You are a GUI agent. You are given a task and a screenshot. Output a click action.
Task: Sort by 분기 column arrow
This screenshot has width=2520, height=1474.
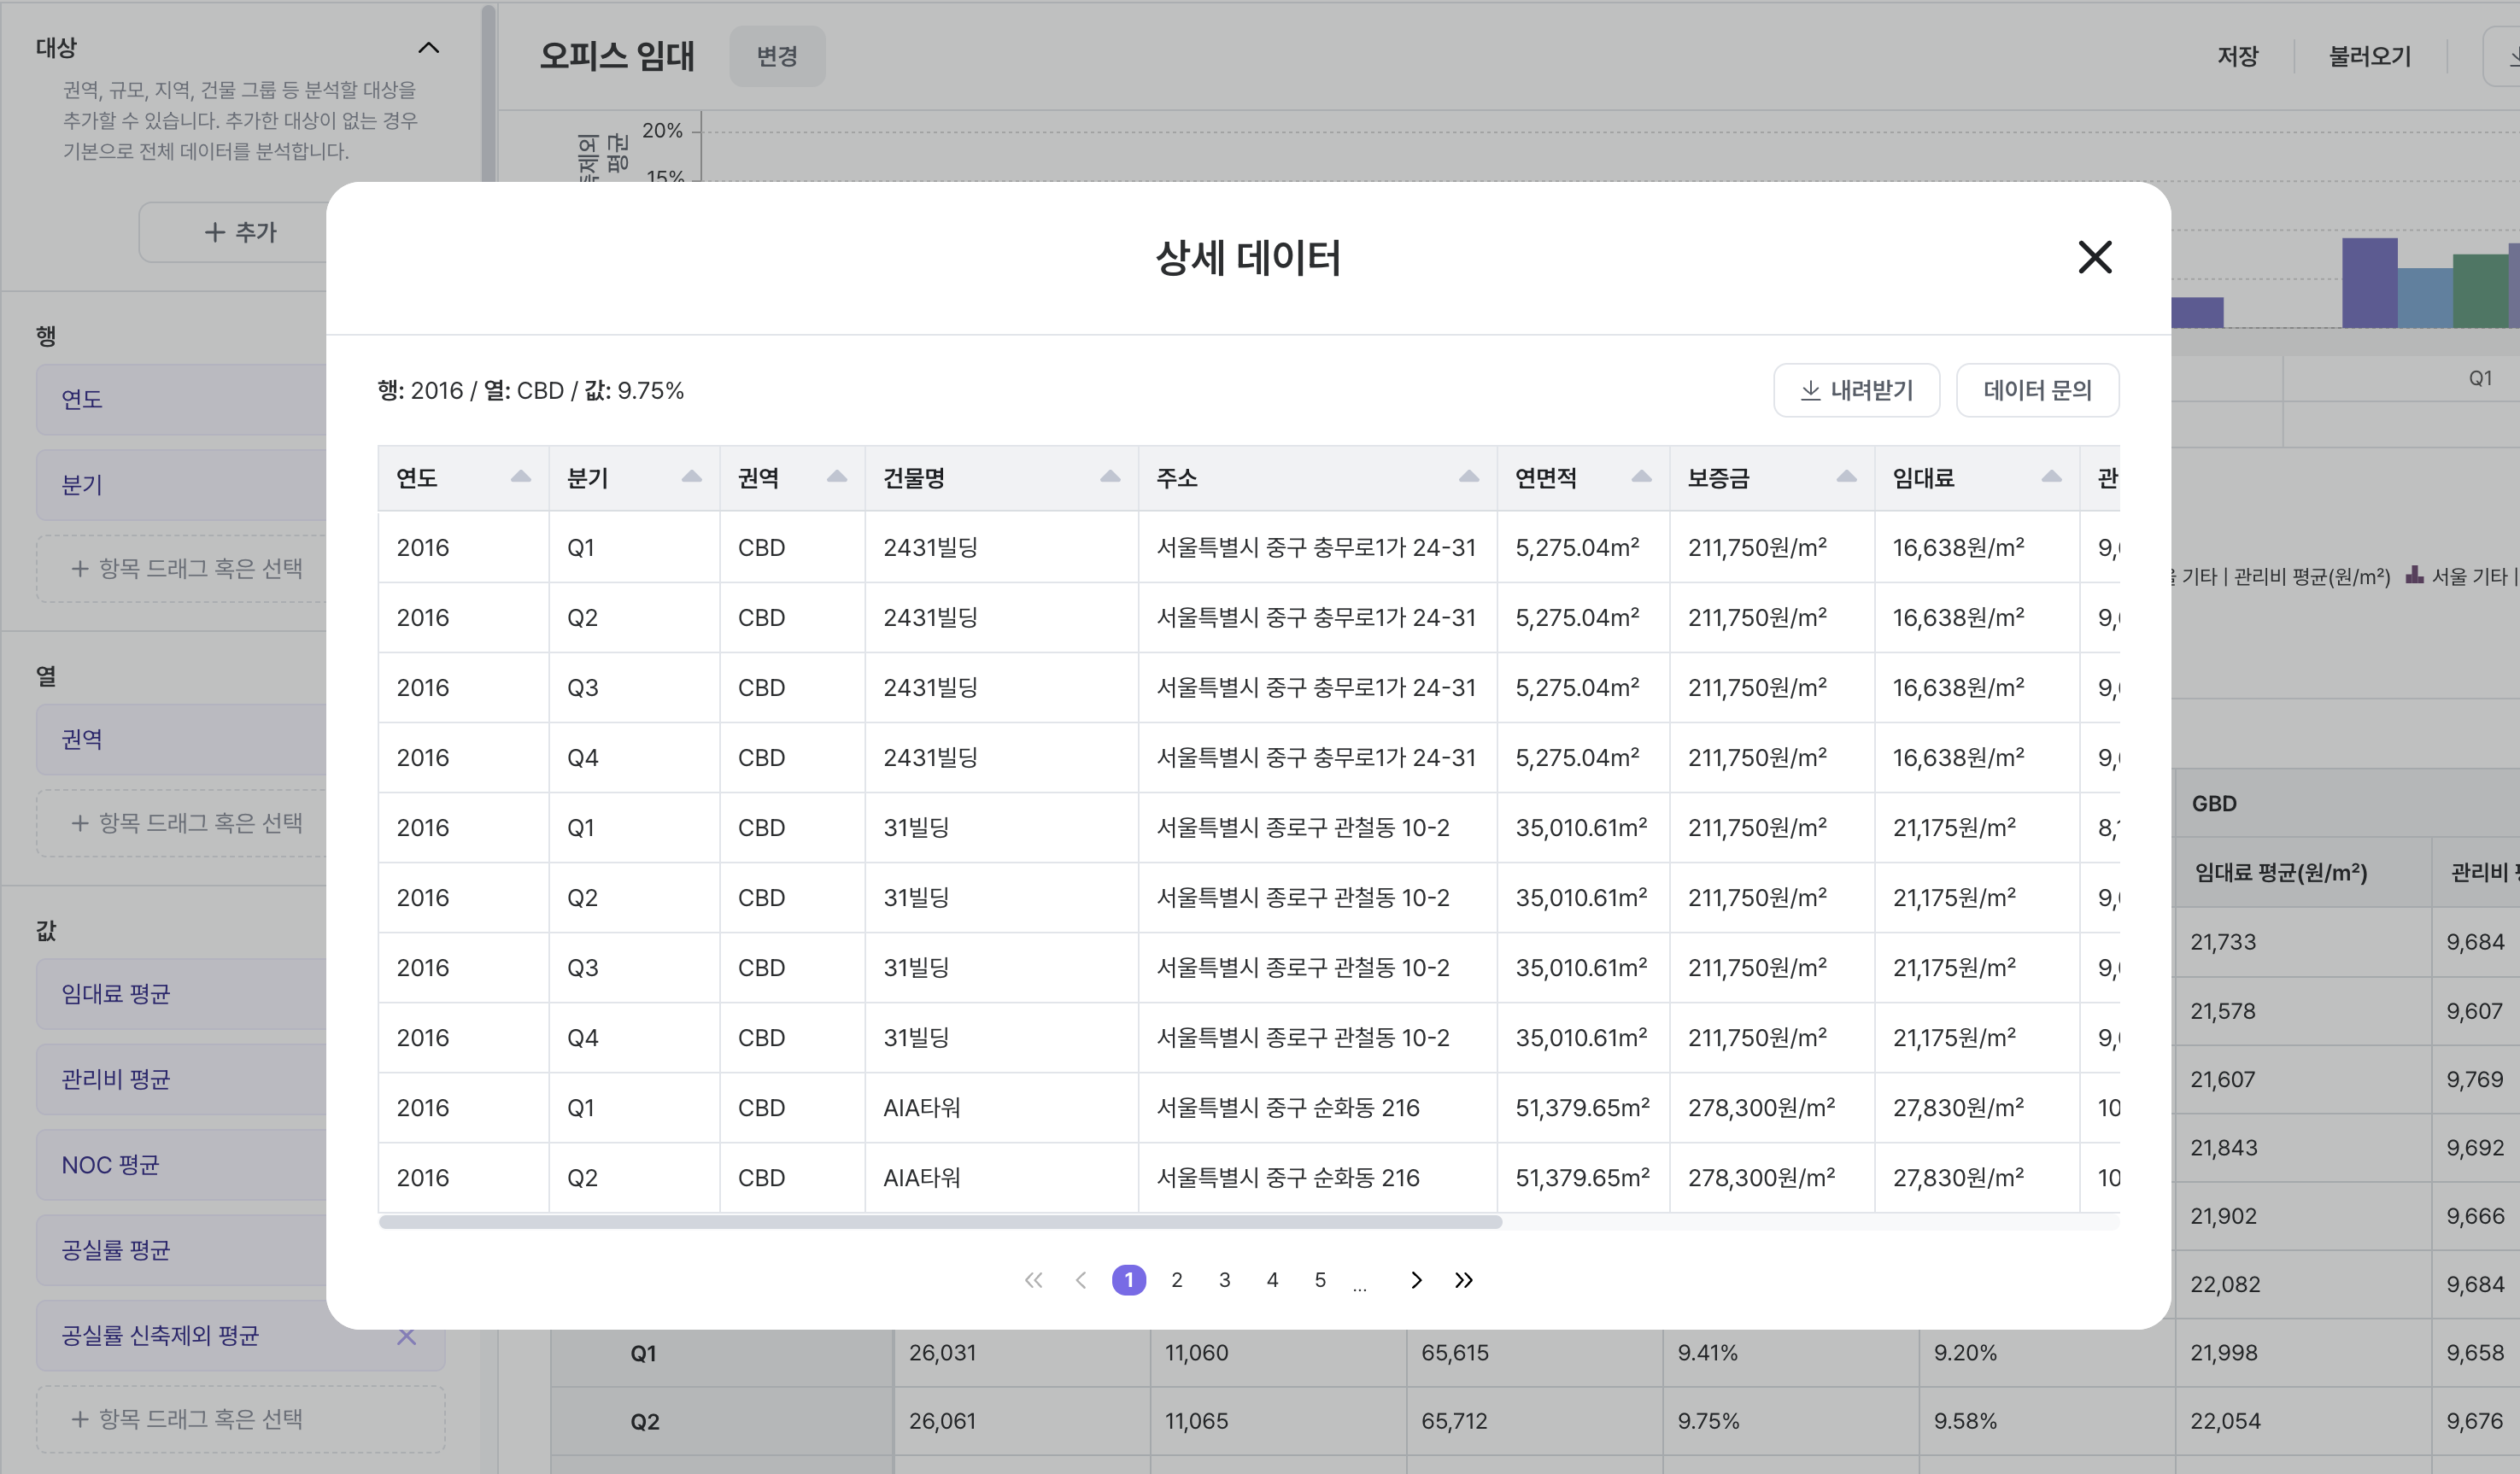tap(691, 477)
